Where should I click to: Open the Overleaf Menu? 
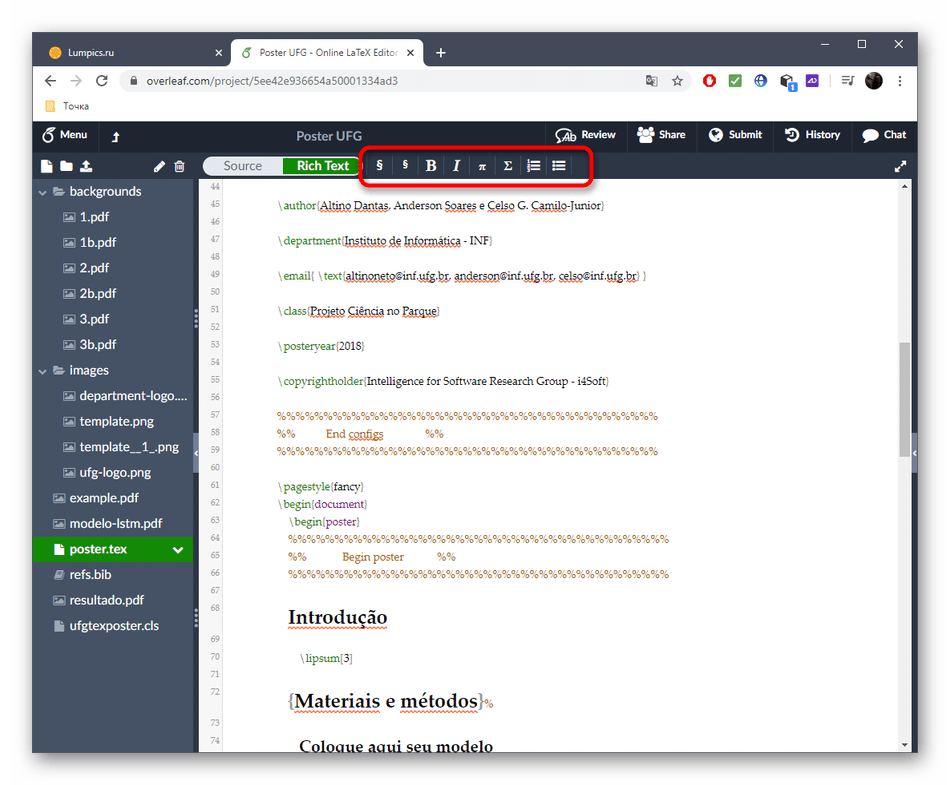tap(65, 135)
